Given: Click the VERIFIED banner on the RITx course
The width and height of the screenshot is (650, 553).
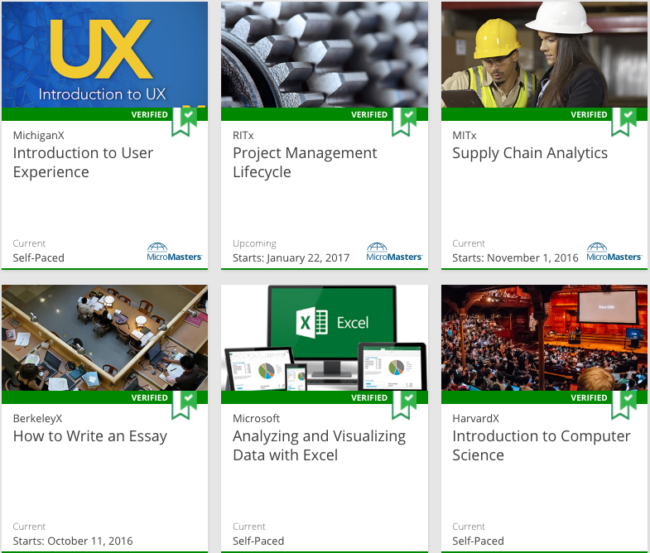Looking at the screenshot, I should coord(325,114).
